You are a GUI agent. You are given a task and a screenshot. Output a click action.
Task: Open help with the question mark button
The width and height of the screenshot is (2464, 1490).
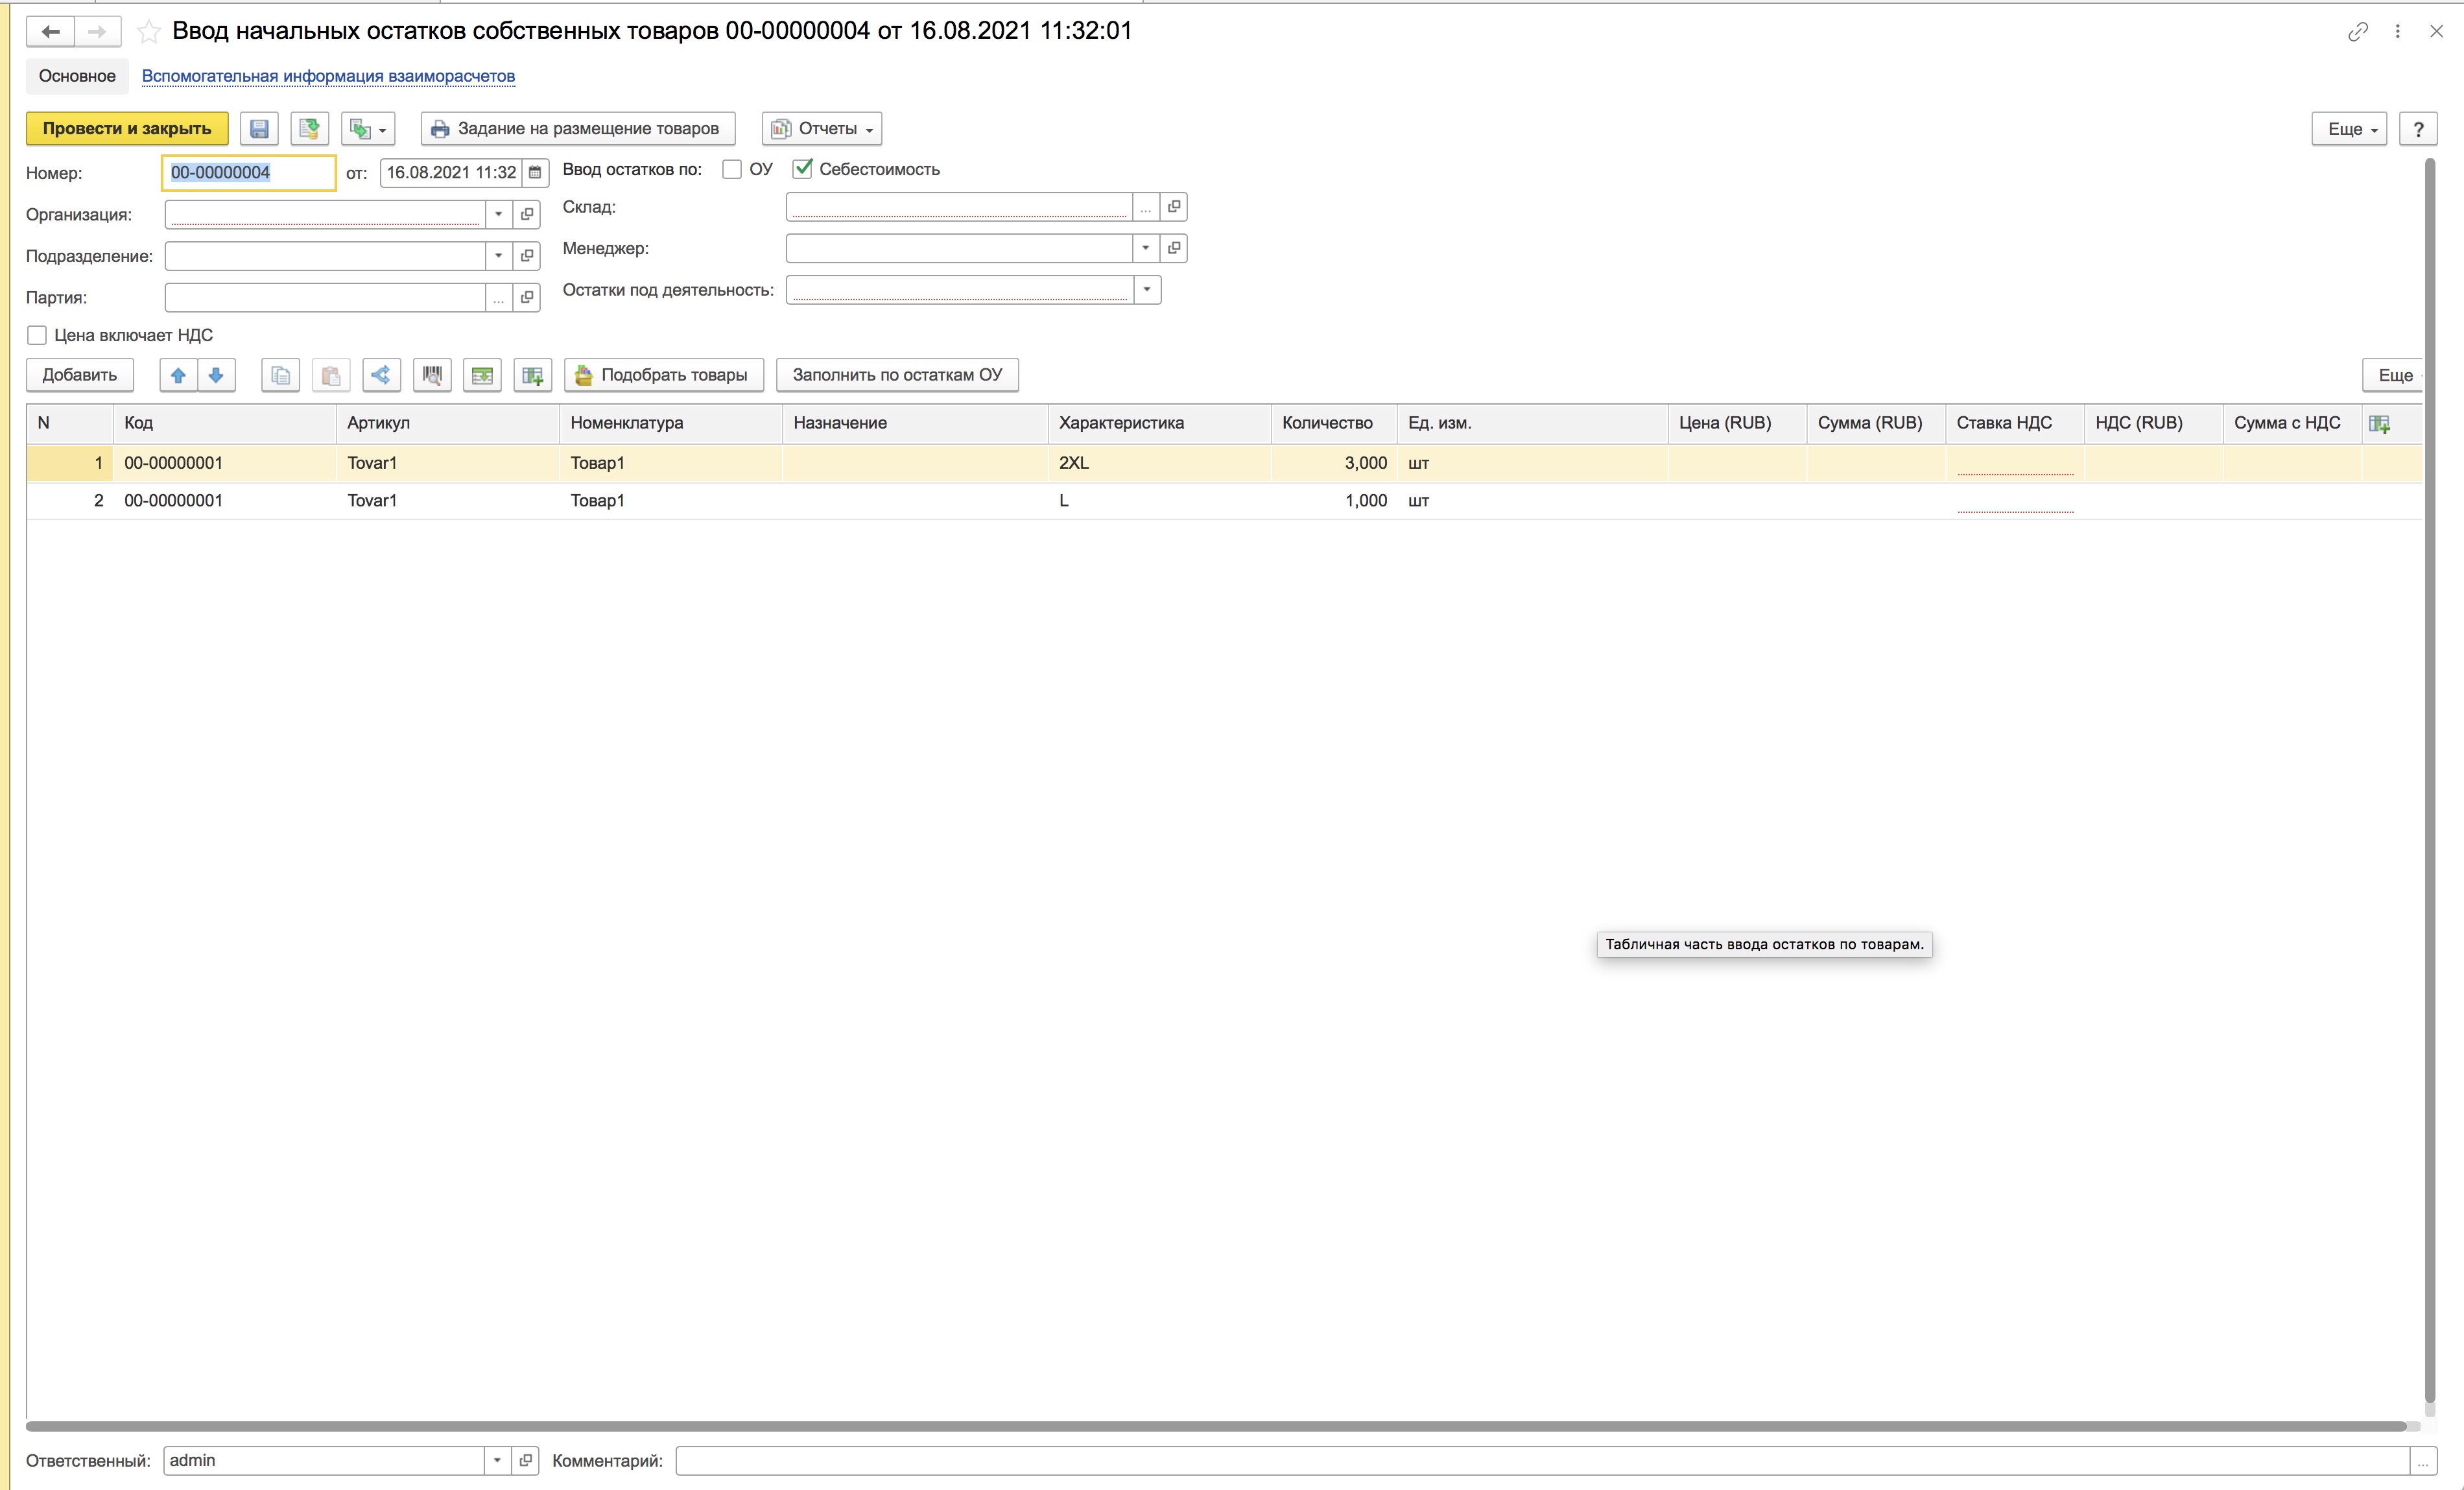coord(2418,128)
